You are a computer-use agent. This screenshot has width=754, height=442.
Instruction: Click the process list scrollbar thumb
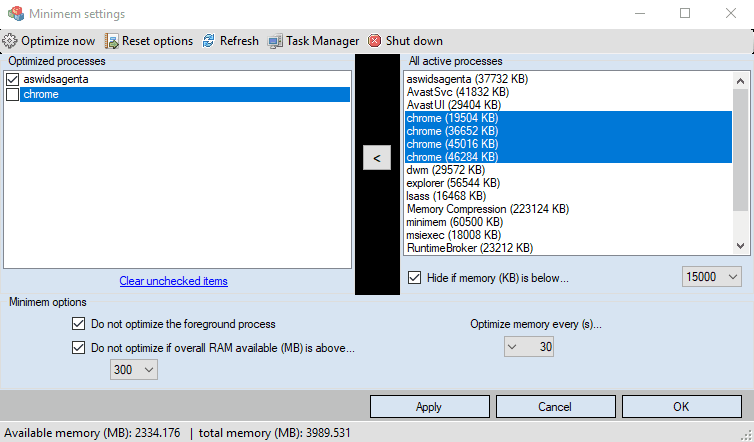pos(741,150)
